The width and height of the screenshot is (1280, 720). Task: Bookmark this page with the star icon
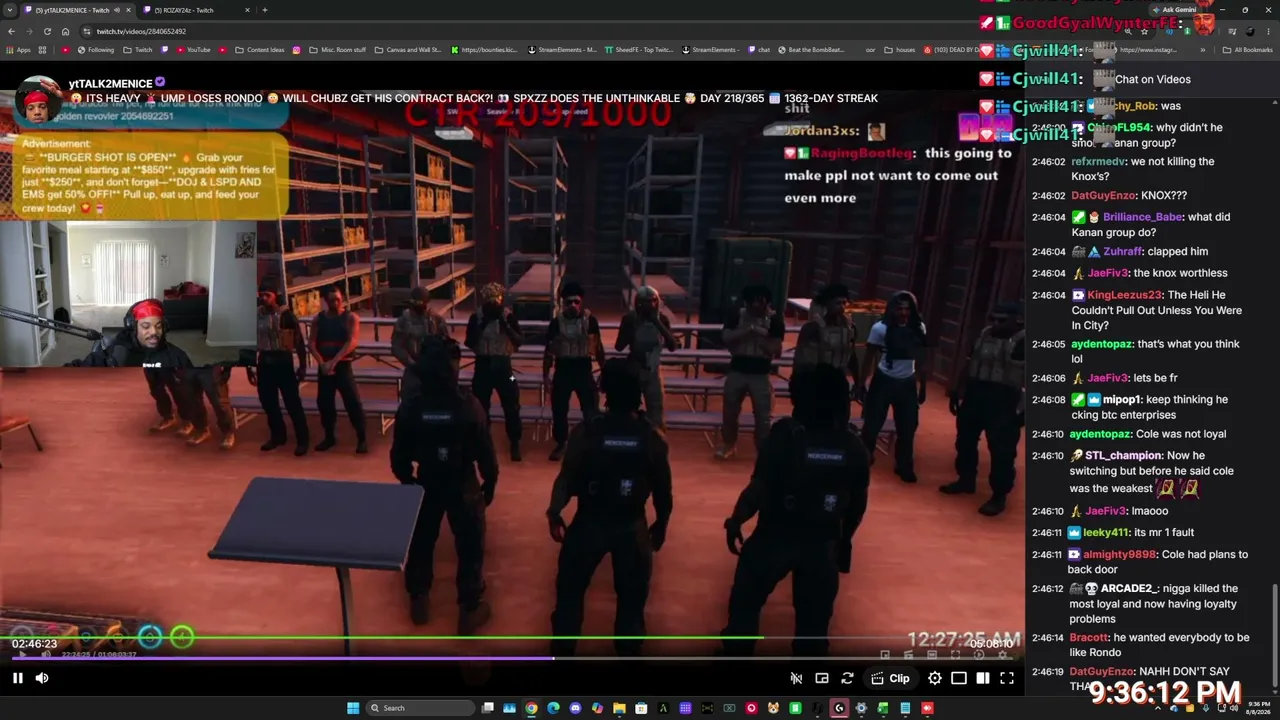coord(1146,31)
